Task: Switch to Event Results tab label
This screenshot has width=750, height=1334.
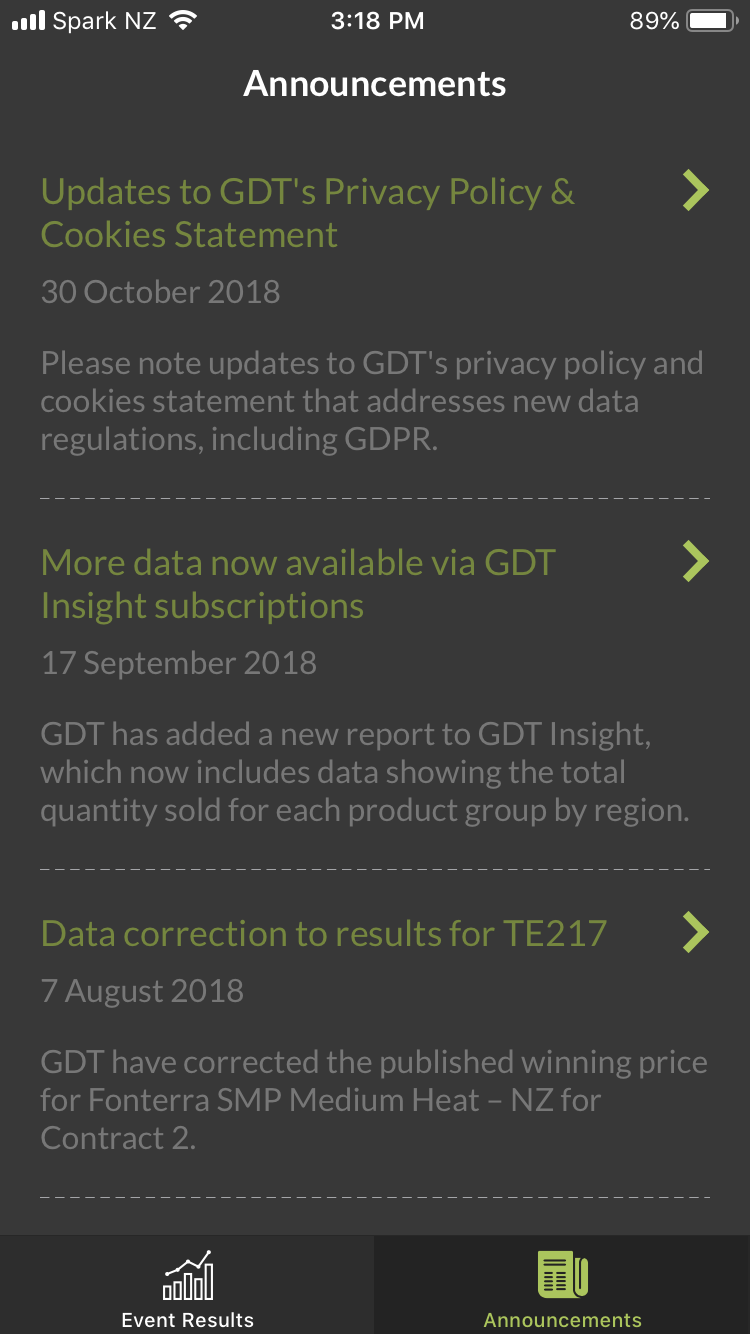Action: [188, 1320]
